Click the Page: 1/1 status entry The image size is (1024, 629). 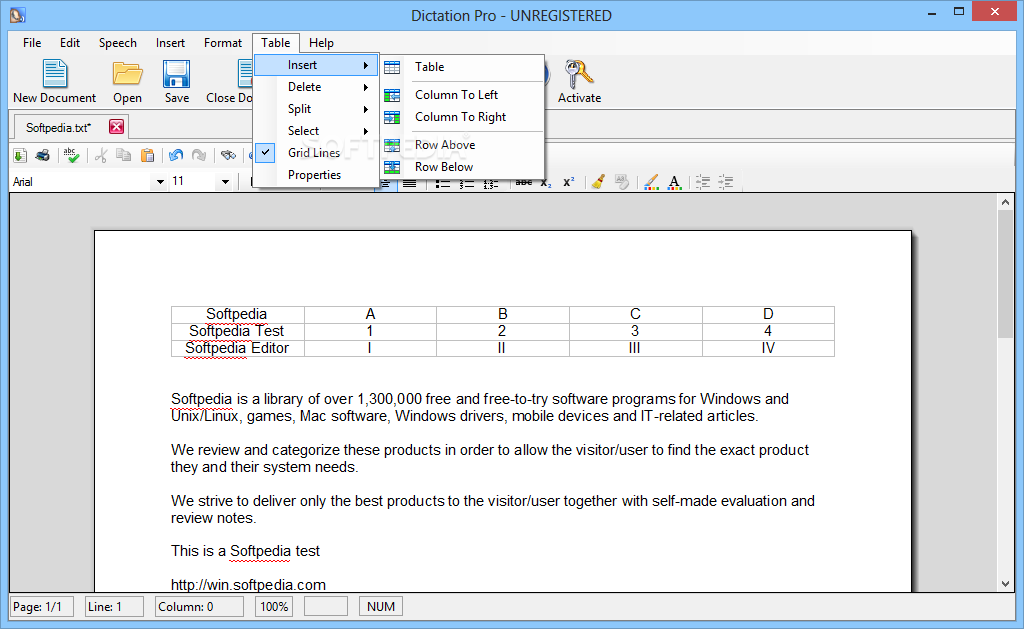[x=40, y=607]
